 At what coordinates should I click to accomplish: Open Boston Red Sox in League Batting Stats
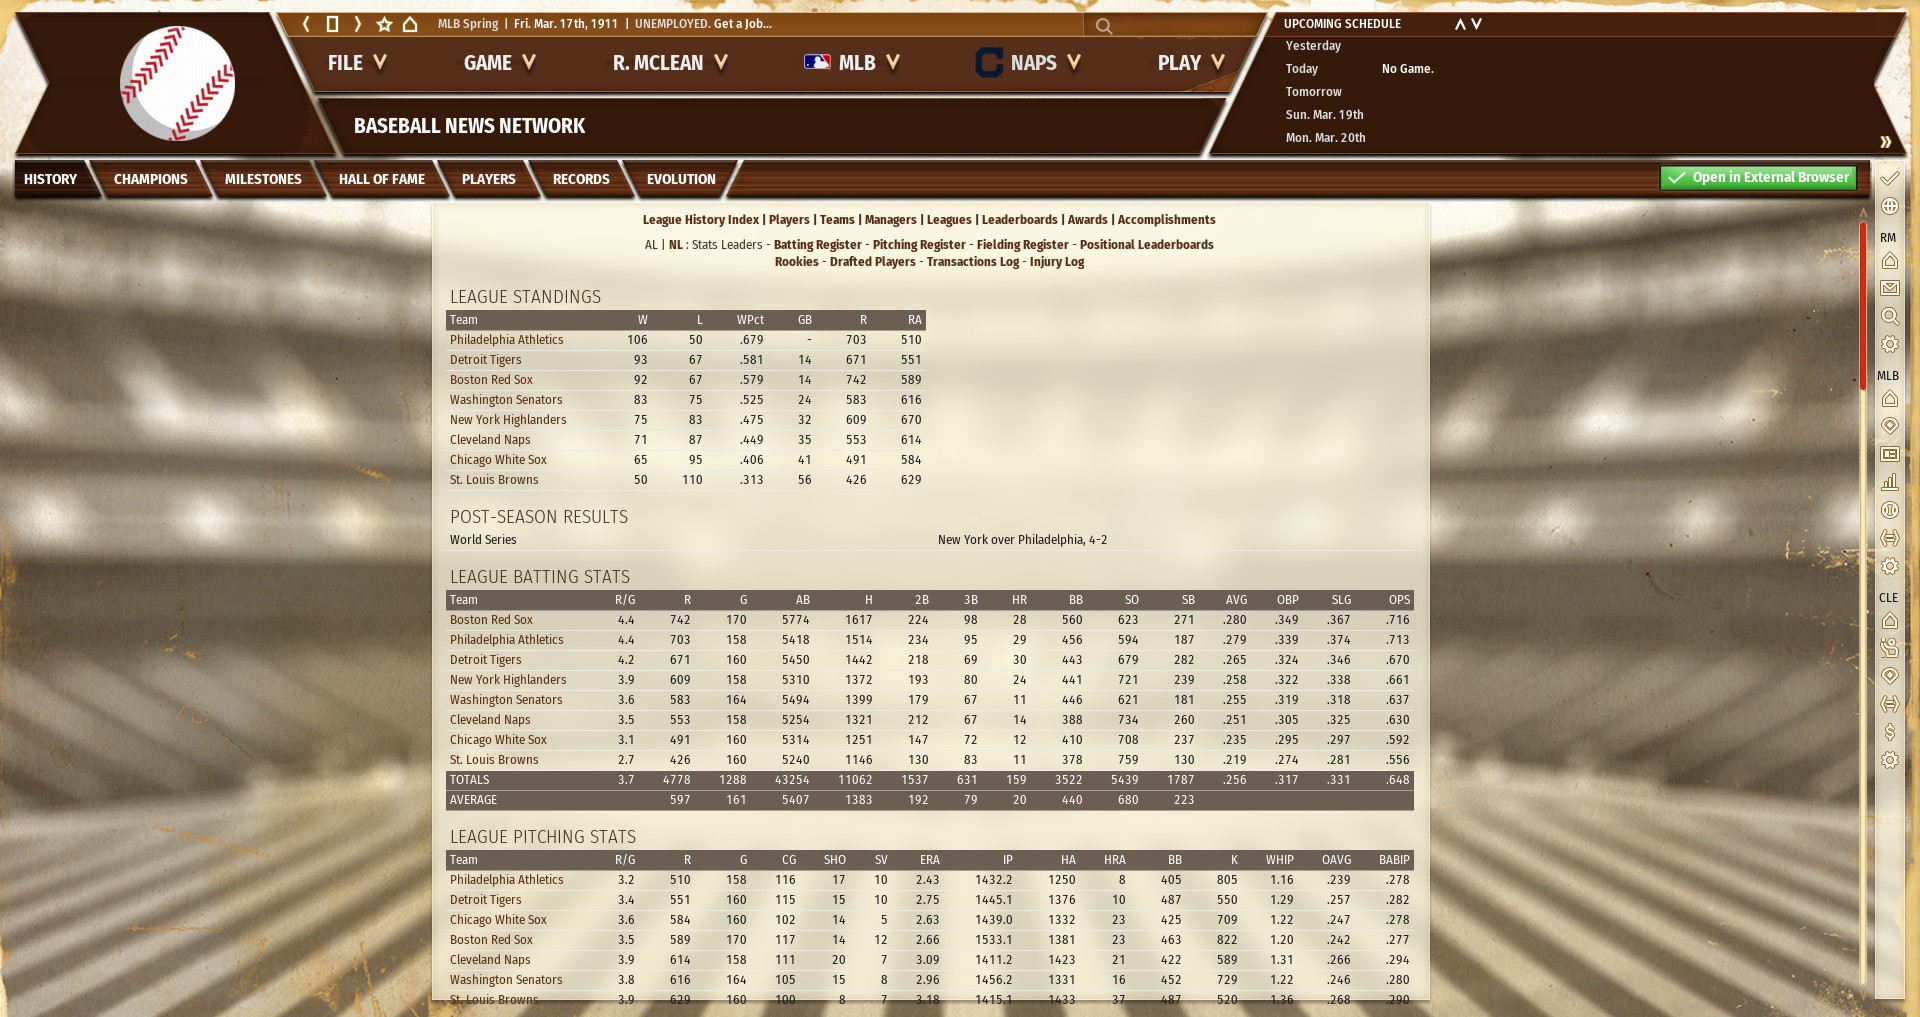click(x=491, y=620)
